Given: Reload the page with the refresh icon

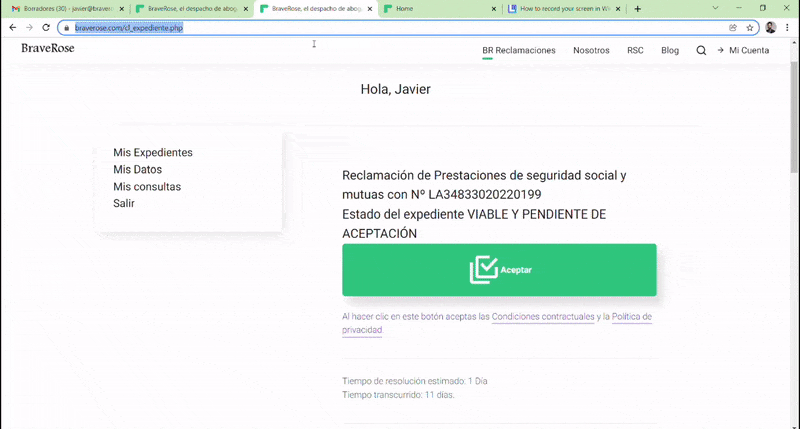Looking at the screenshot, I should point(46,28).
